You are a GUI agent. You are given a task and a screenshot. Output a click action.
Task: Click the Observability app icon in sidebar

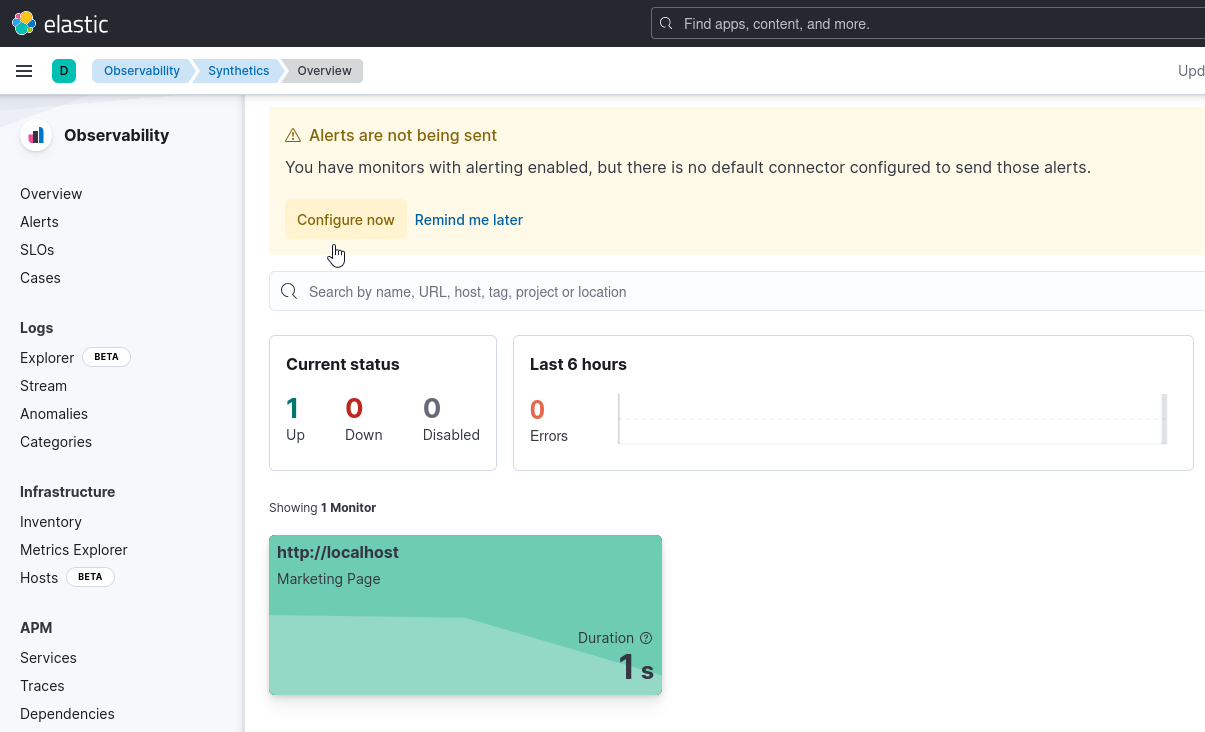(36, 135)
